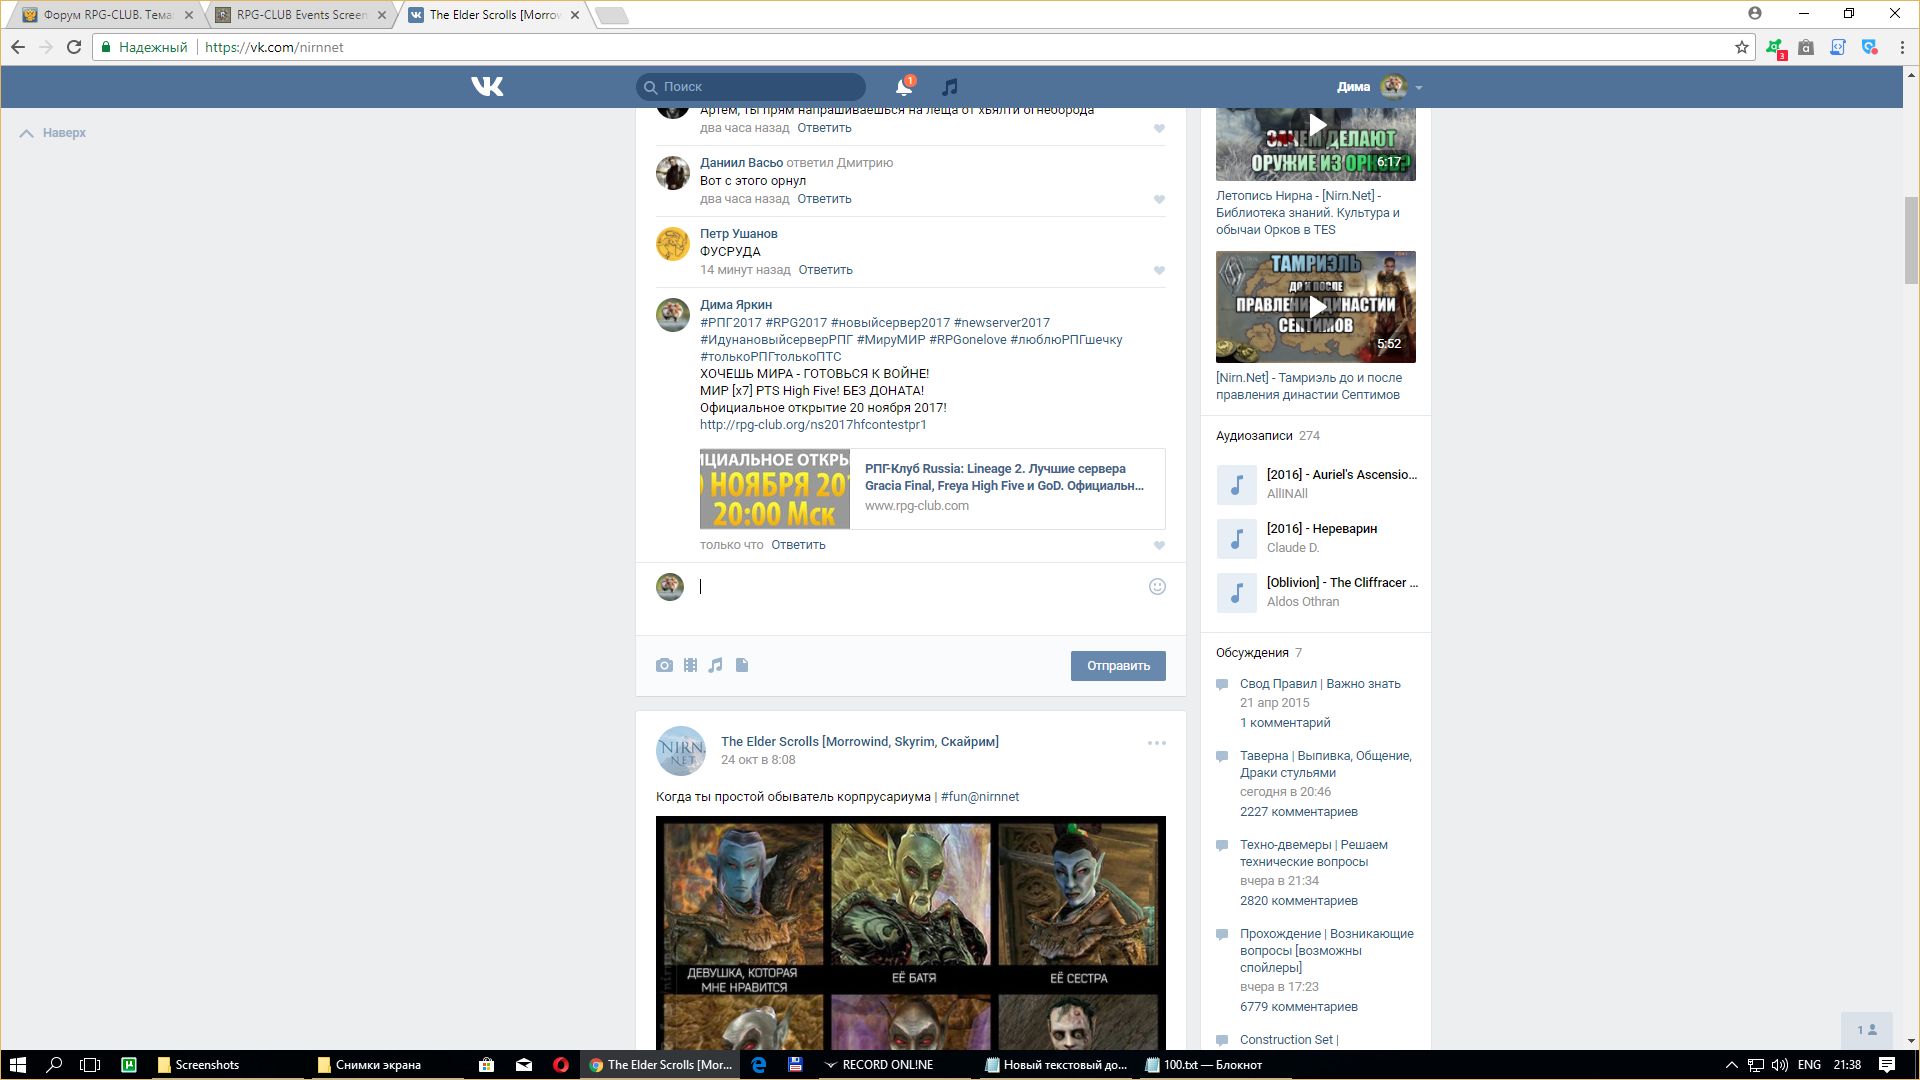Open the notifications bell icon
The height and width of the screenshot is (1080, 1920).
click(904, 87)
